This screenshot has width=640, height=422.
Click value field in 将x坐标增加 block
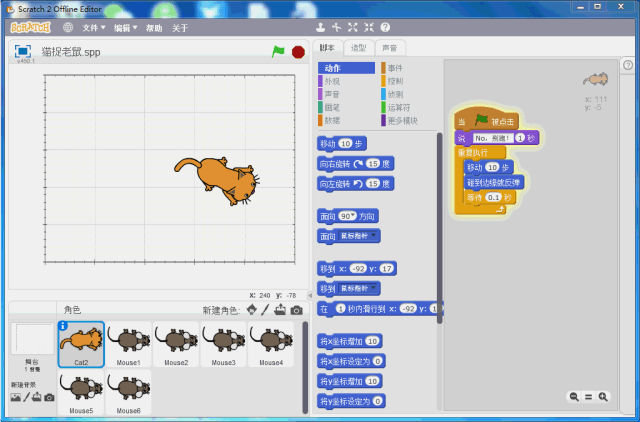(372, 341)
